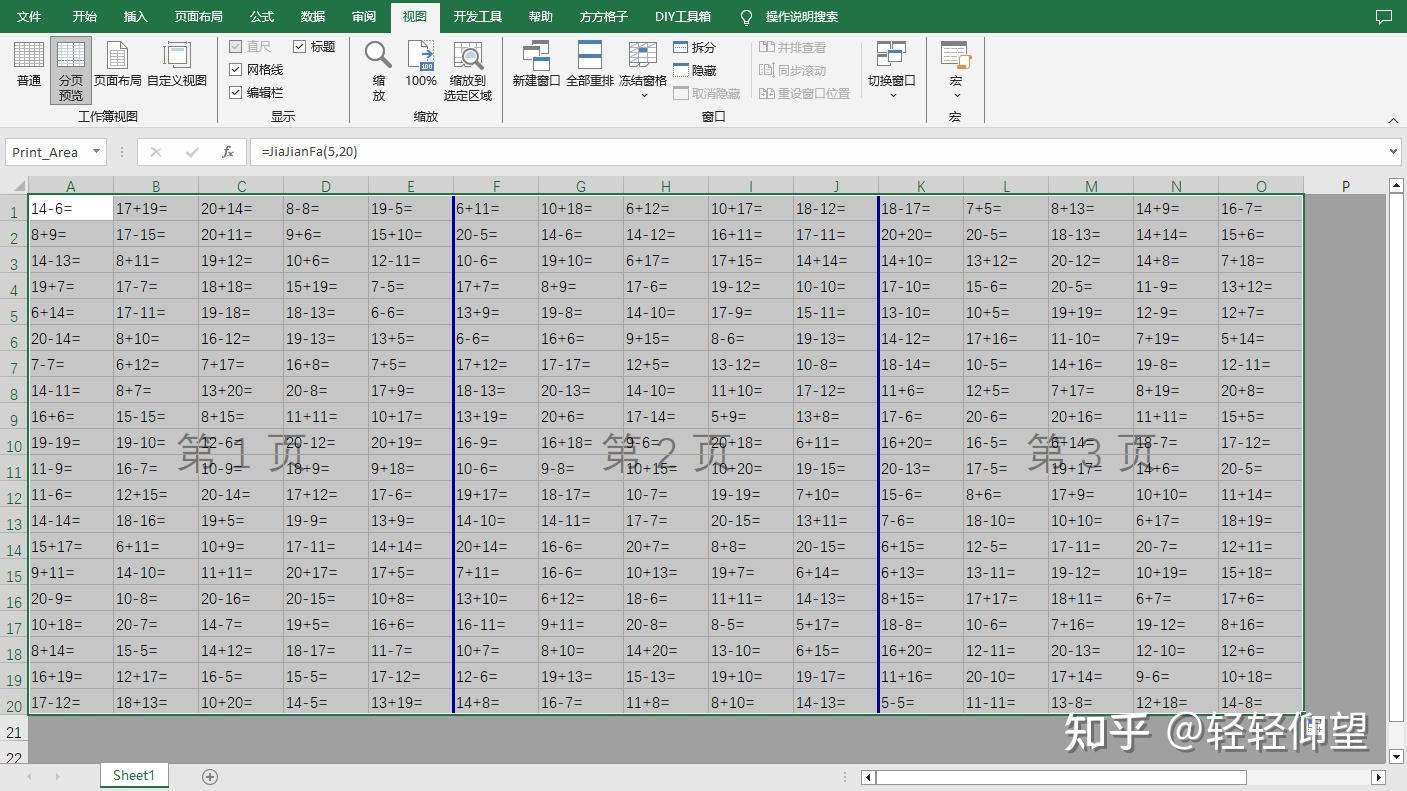Collapse the ribbon with the chevron

pyautogui.click(x=1393, y=120)
